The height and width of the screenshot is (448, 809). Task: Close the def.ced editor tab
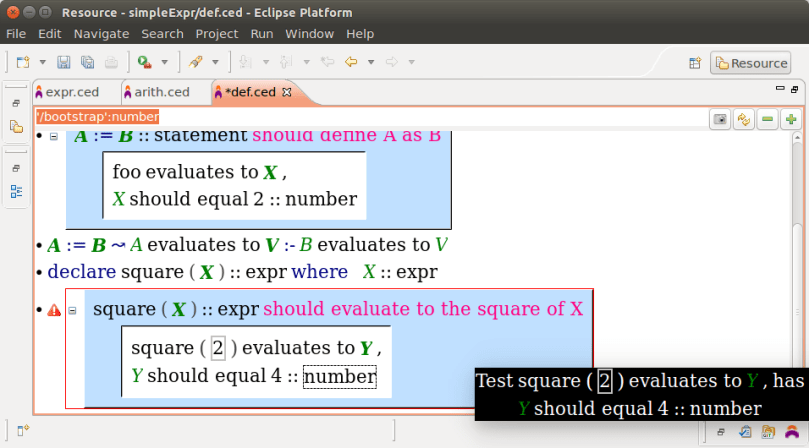pyautogui.click(x=287, y=92)
